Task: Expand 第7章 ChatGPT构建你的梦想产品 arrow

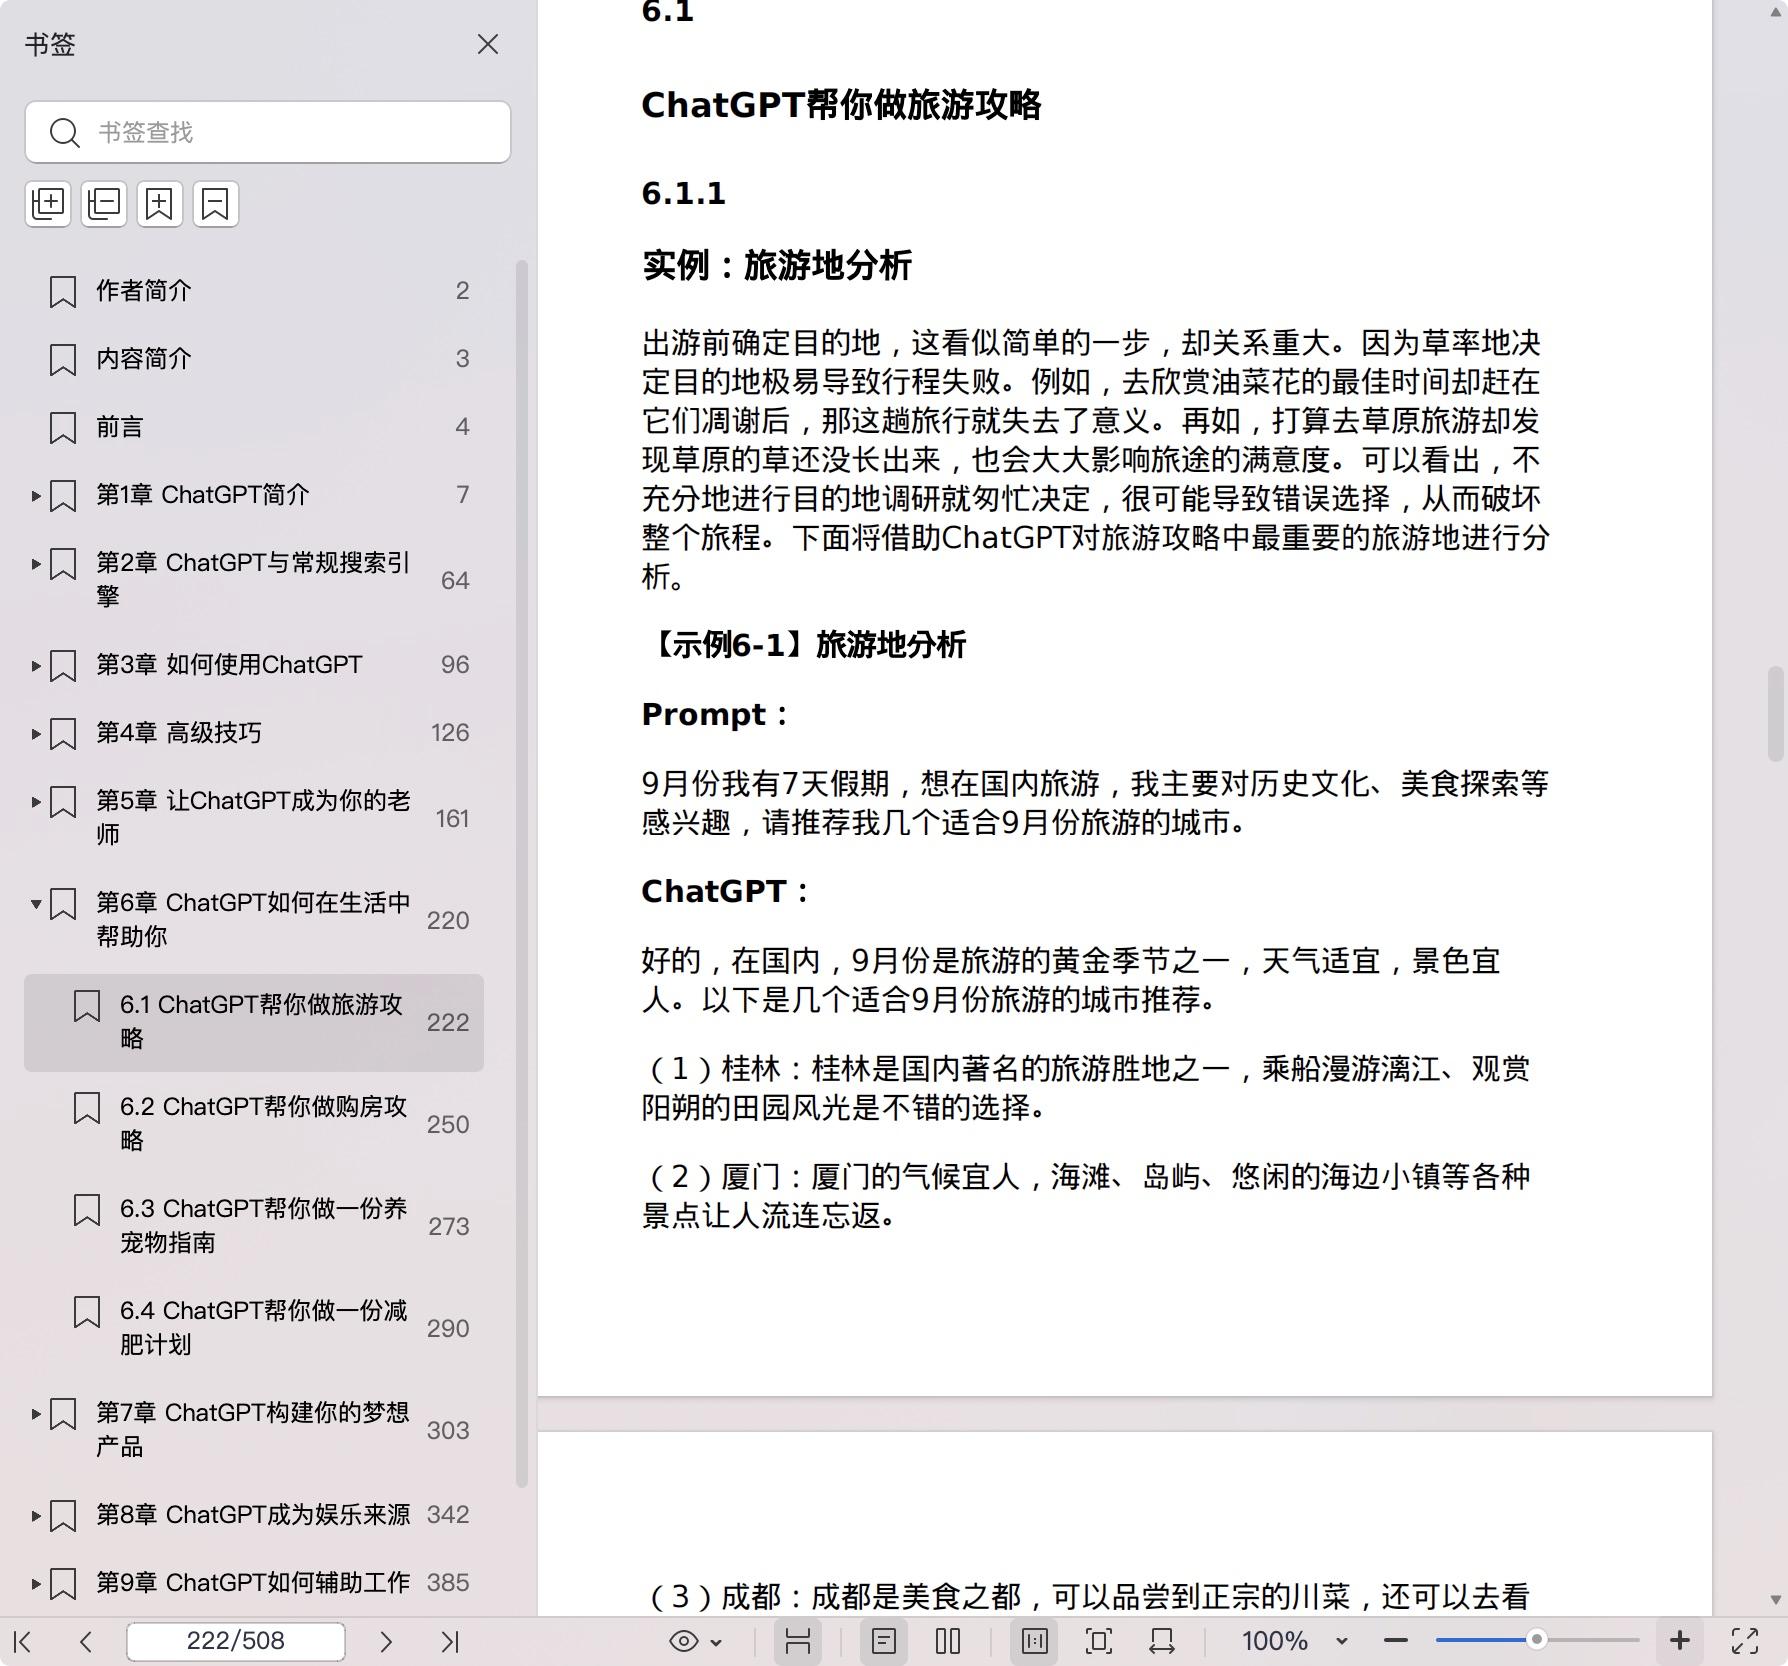Action: point(36,1413)
